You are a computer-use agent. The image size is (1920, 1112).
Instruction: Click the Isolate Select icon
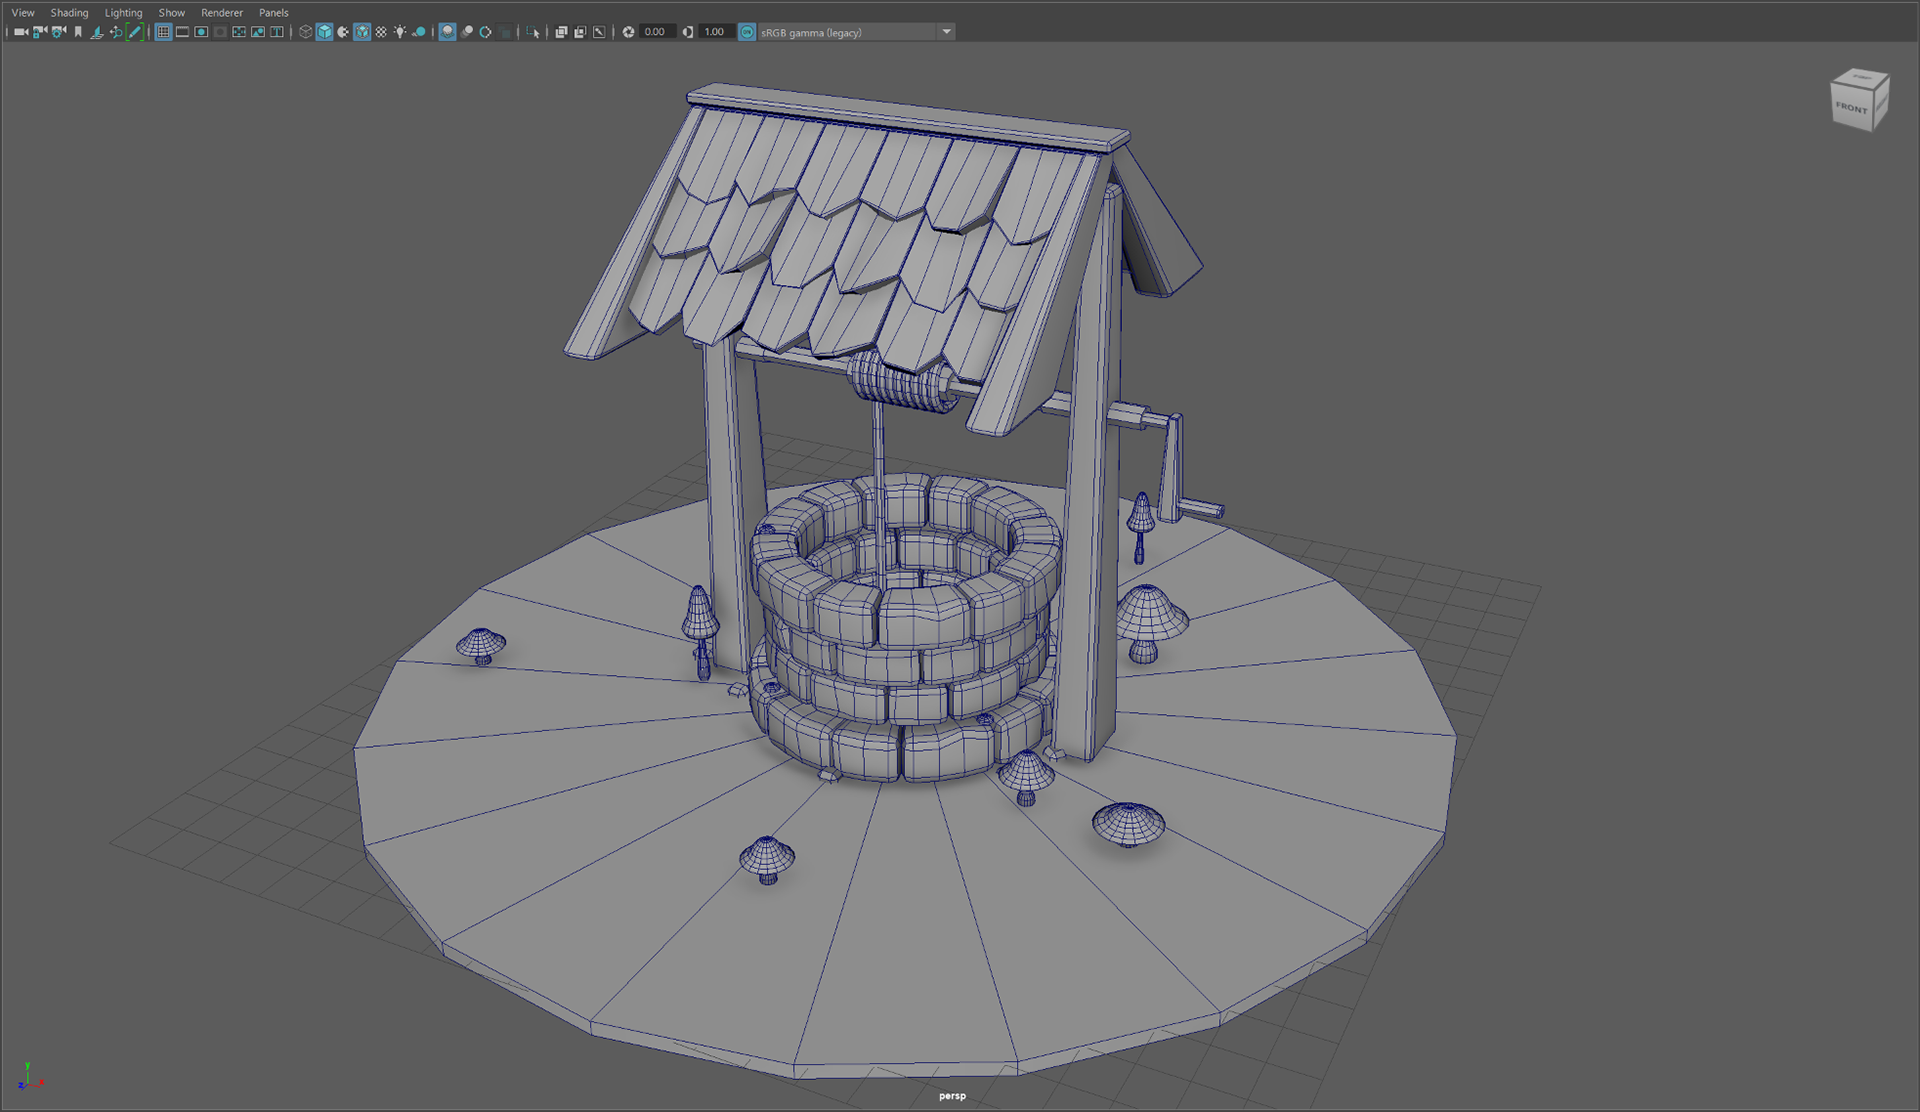533,32
